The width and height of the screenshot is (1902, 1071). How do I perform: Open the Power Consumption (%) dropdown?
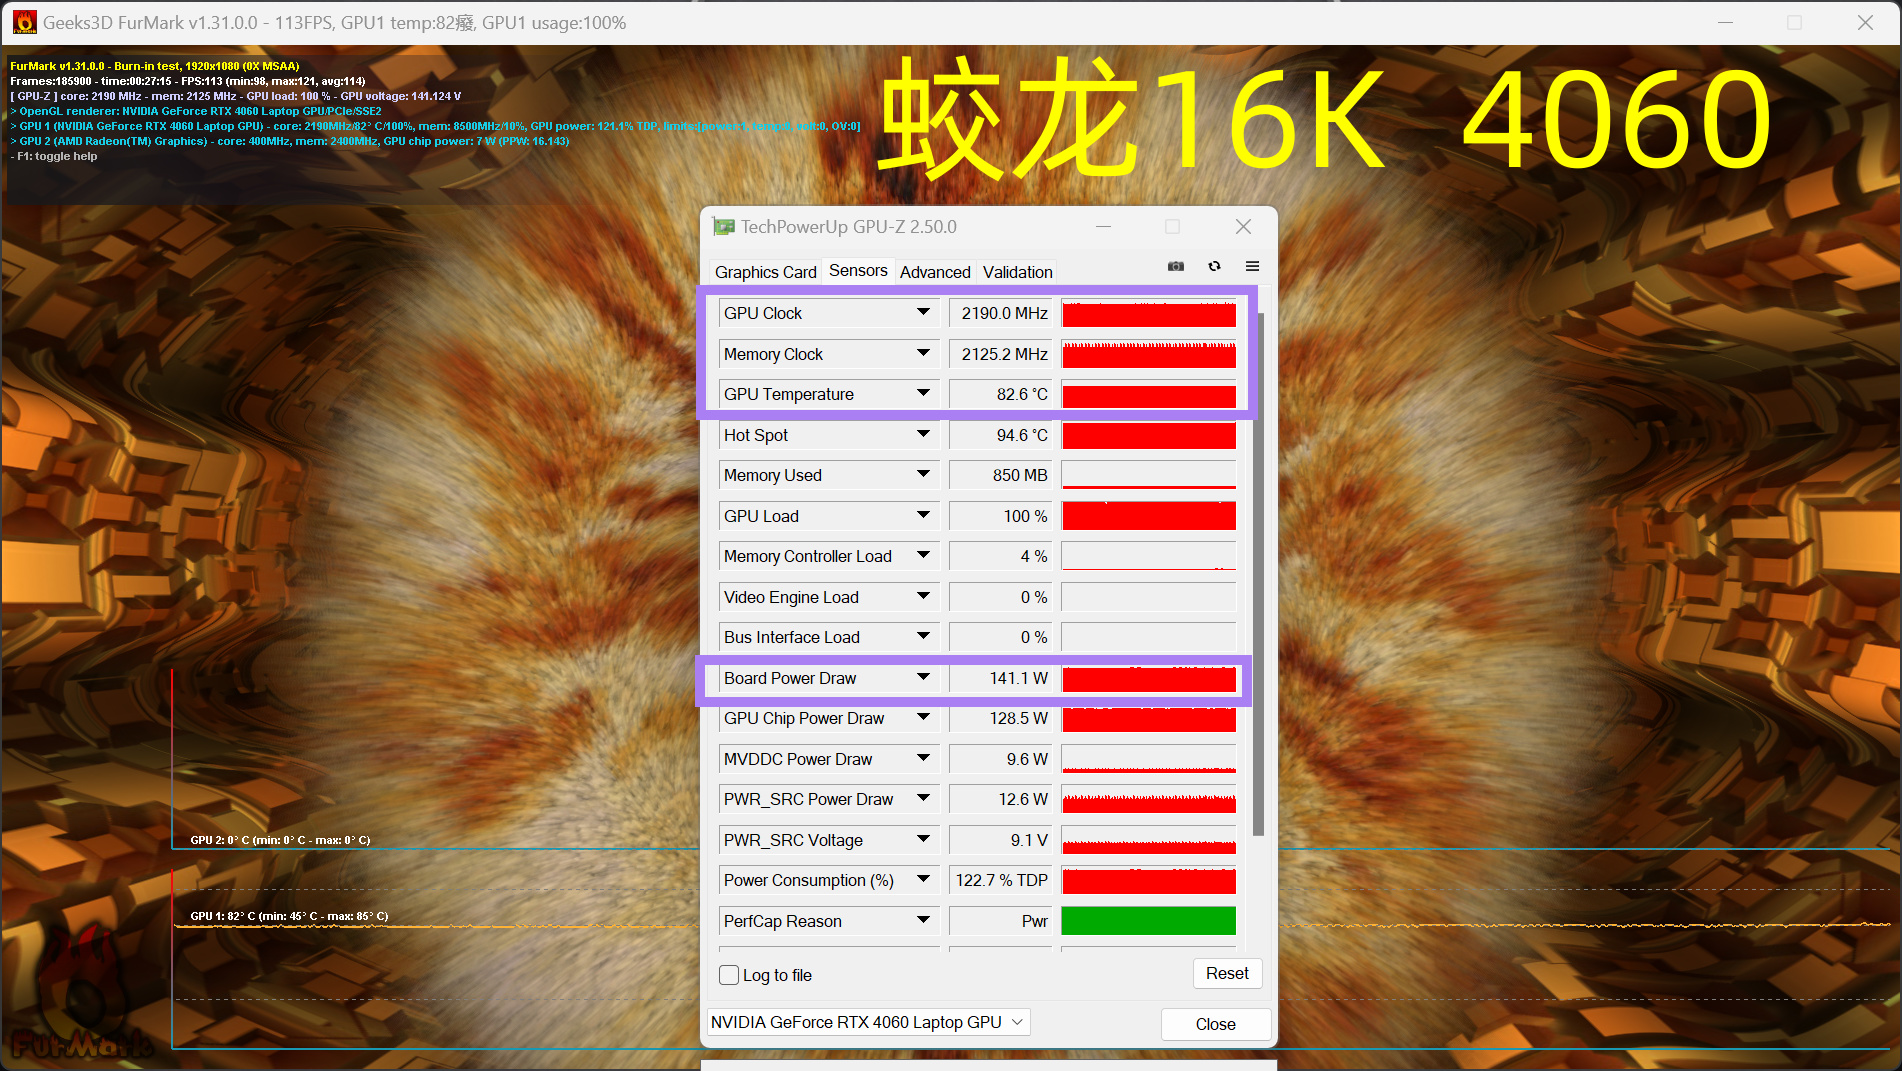click(923, 880)
